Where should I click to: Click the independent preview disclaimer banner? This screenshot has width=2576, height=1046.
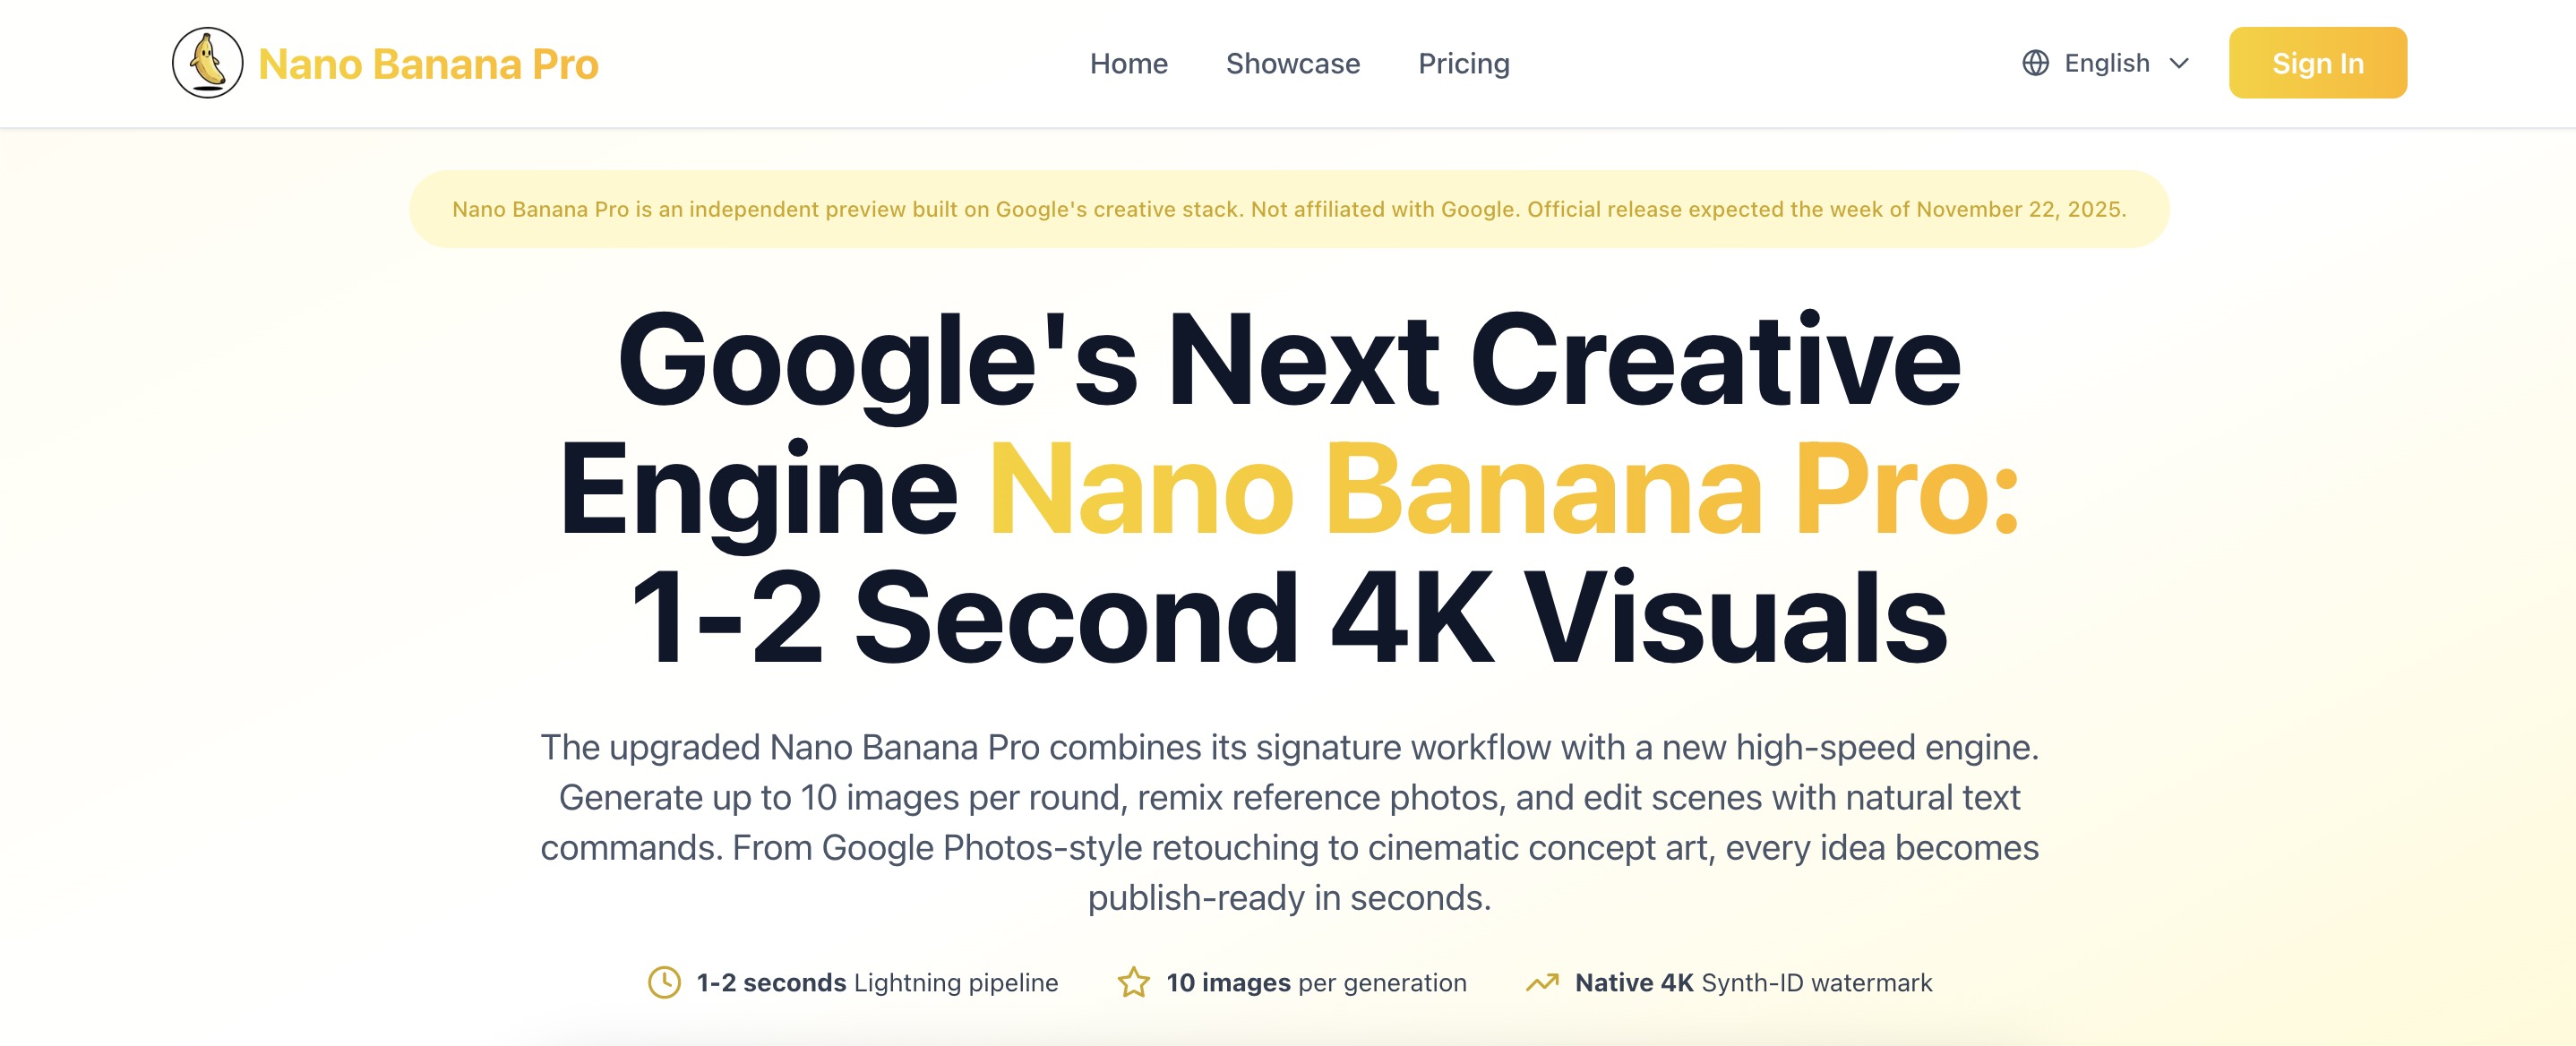tap(1288, 209)
